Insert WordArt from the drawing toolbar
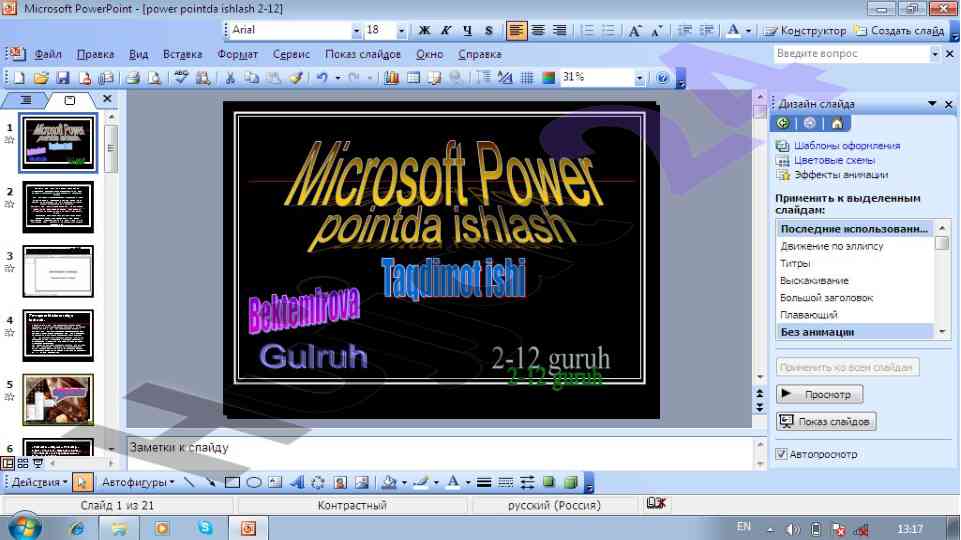The width and height of the screenshot is (961, 540). [297, 482]
